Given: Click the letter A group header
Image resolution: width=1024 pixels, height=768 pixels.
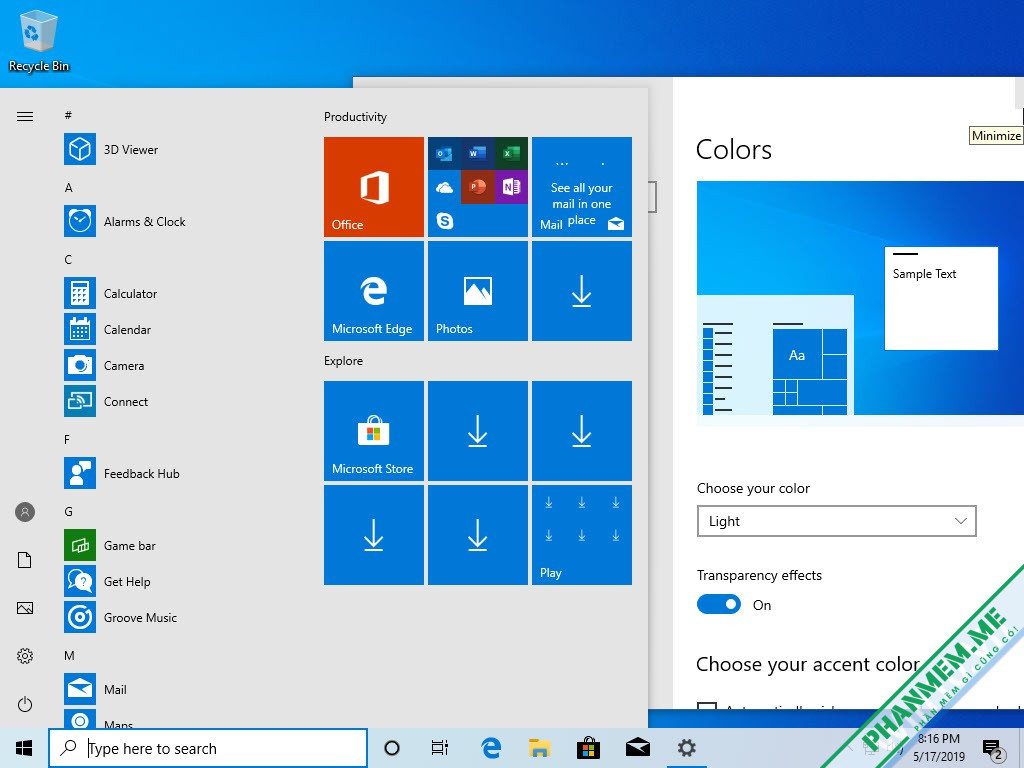Looking at the screenshot, I should coord(68,187).
